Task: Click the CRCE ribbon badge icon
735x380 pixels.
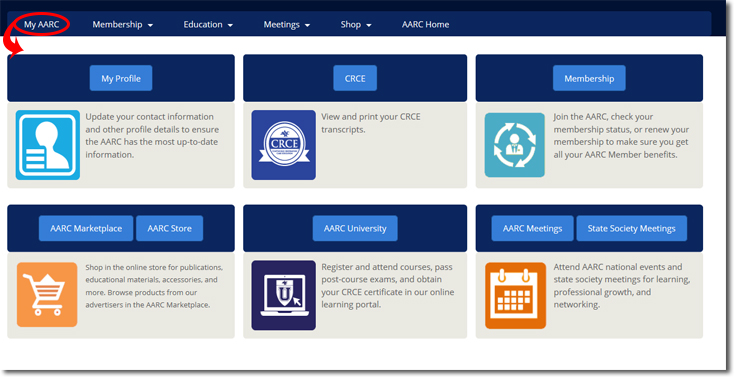Action: click(x=284, y=145)
